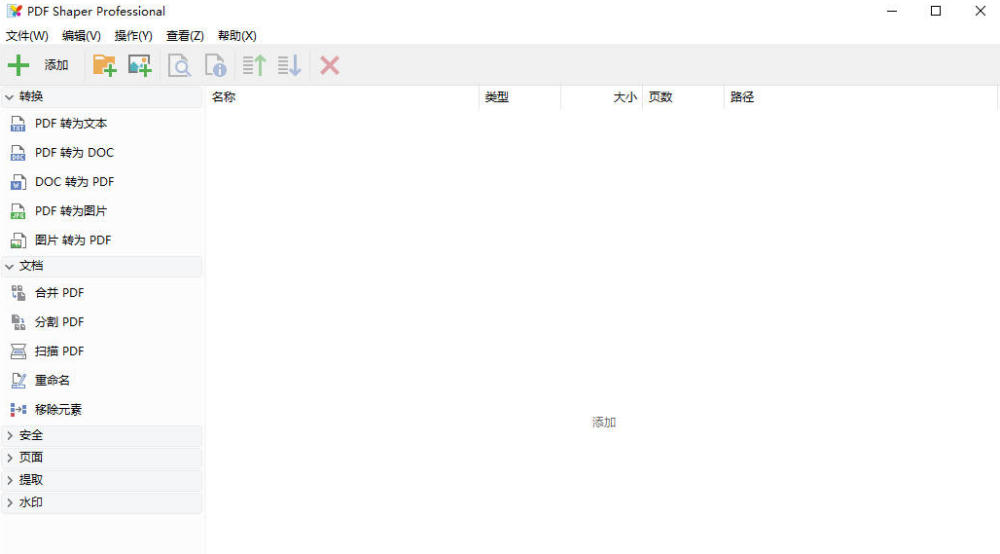The width and height of the screenshot is (1000, 554).
Task: Click the PDF 转为 DOC icon
Action: click(18, 153)
